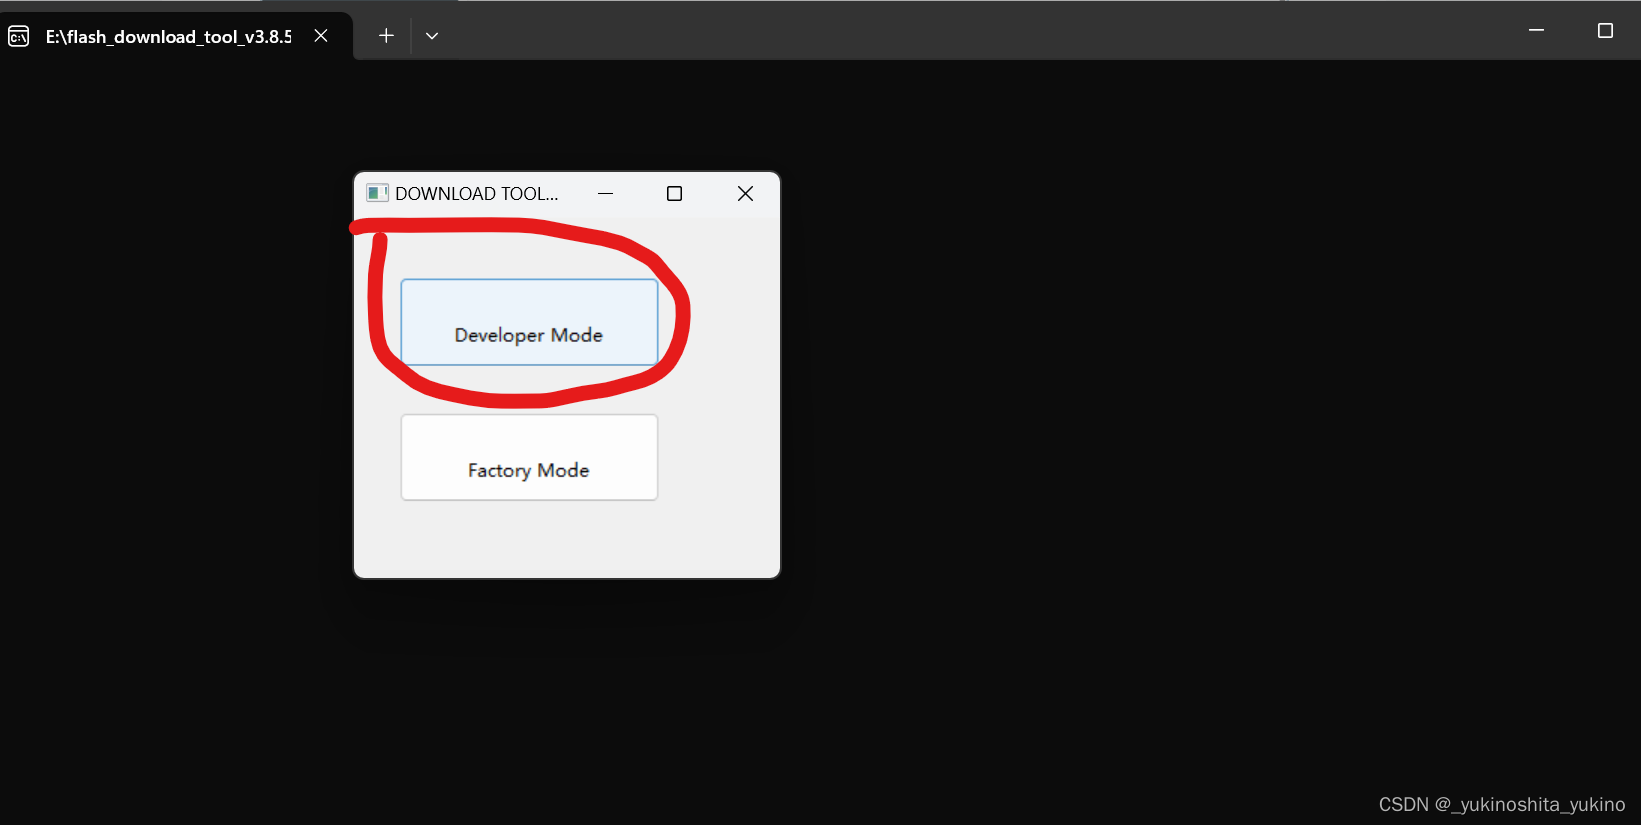Choose the Factory Mode button
The width and height of the screenshot is (1641, 825).
coord(529,457)
